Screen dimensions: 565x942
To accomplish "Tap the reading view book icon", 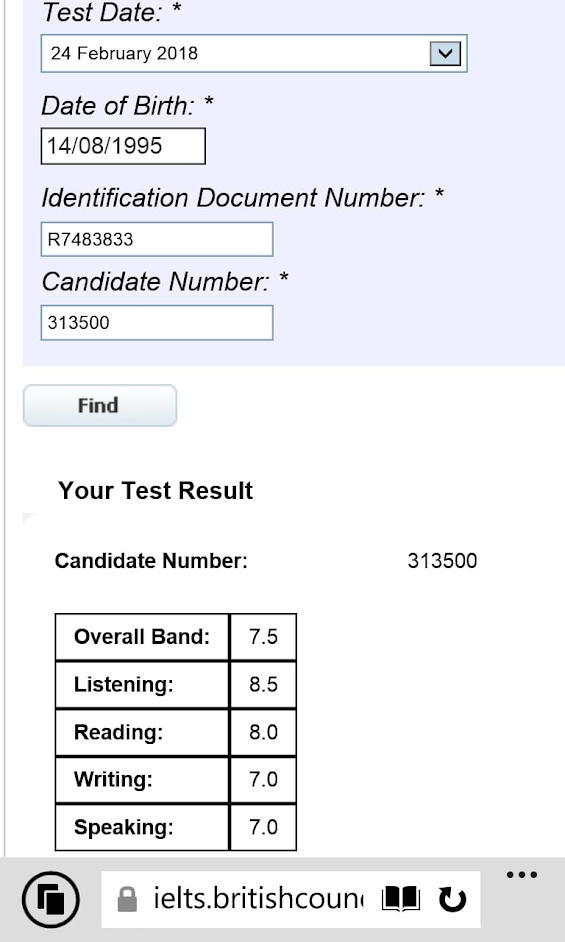I will tap(401, 899).
